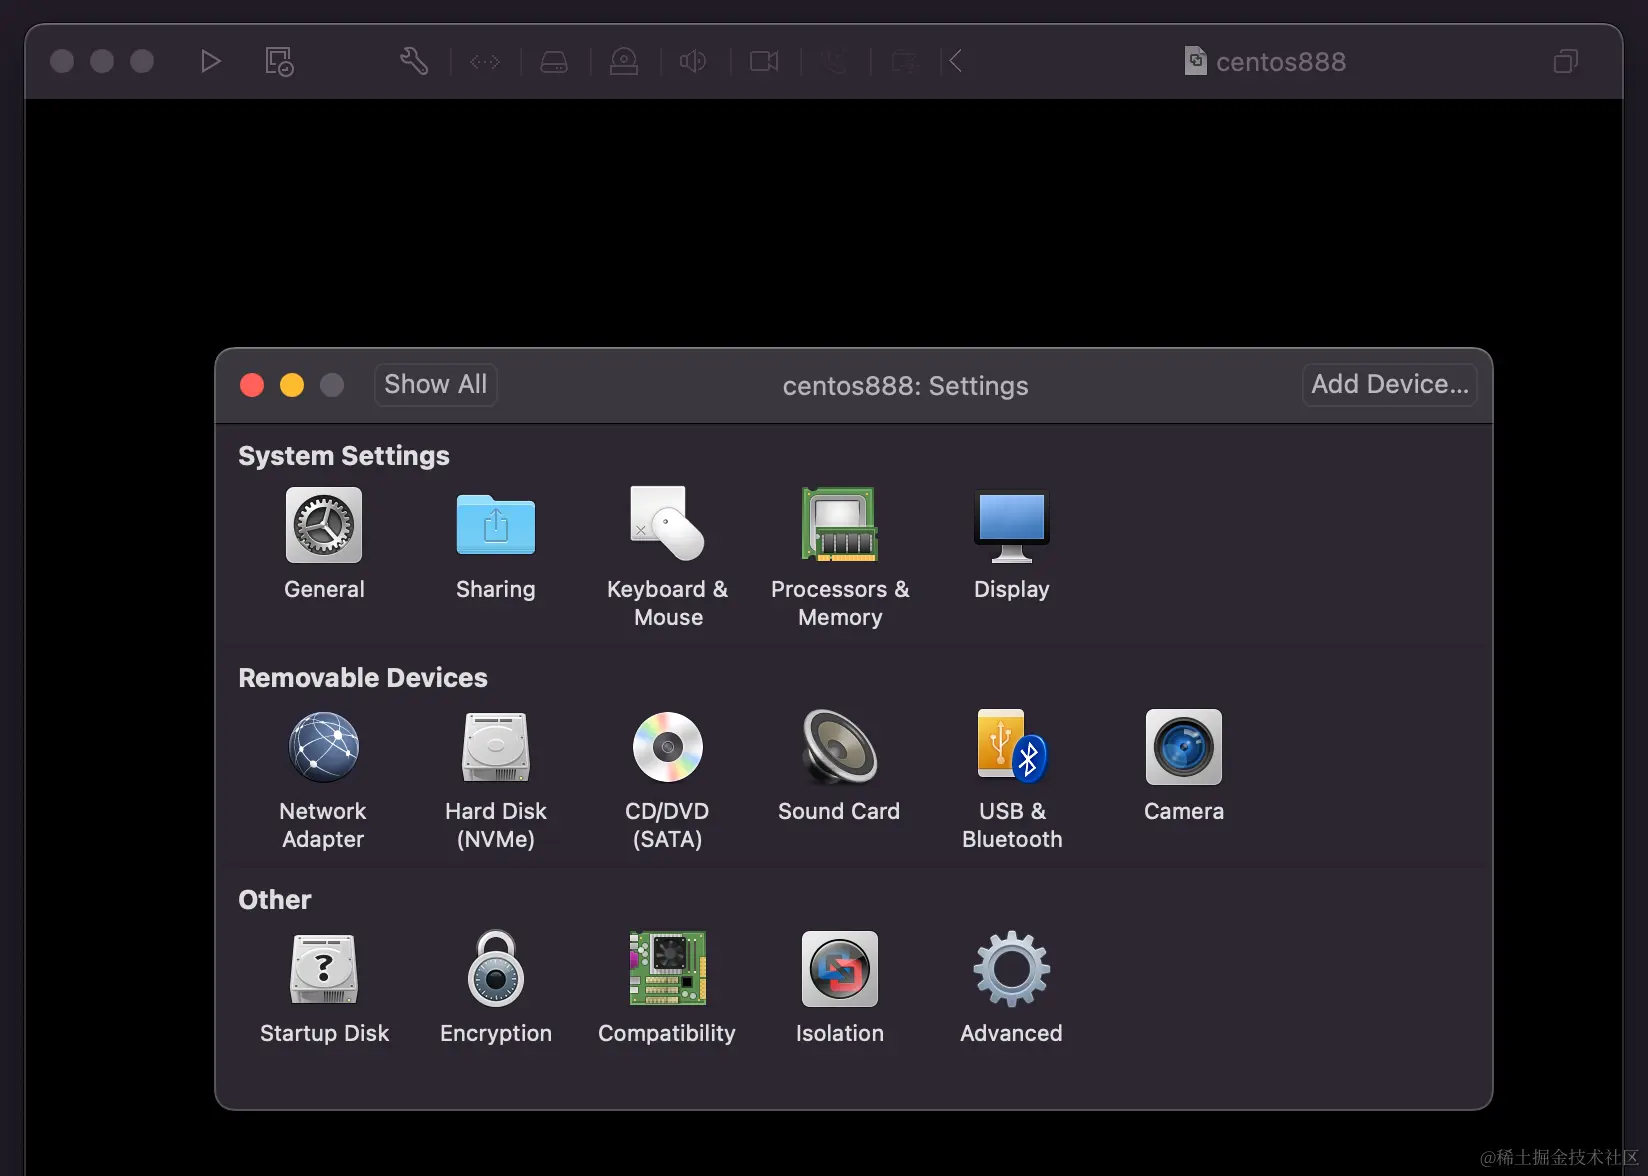Click the hard disk icon in VM toolbar
Image resolution: width=1648 pixels, height=1176 pixels.
tap(554, 62)
